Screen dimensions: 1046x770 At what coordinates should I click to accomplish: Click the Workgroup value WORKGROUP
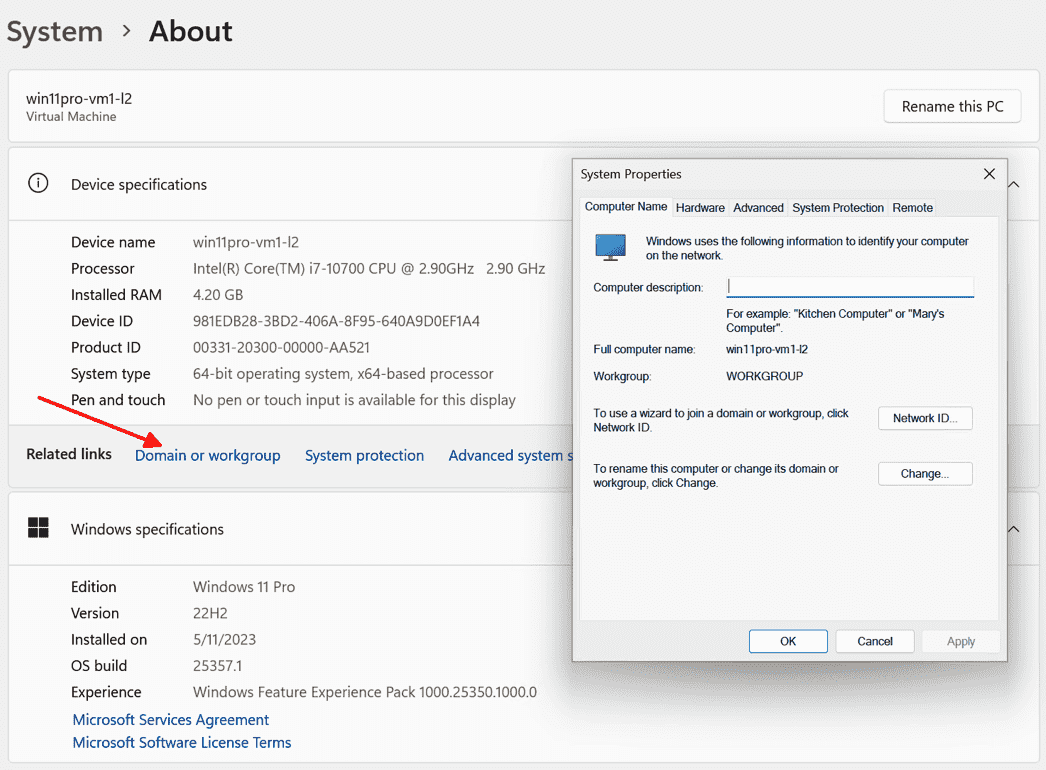(764, 376)
